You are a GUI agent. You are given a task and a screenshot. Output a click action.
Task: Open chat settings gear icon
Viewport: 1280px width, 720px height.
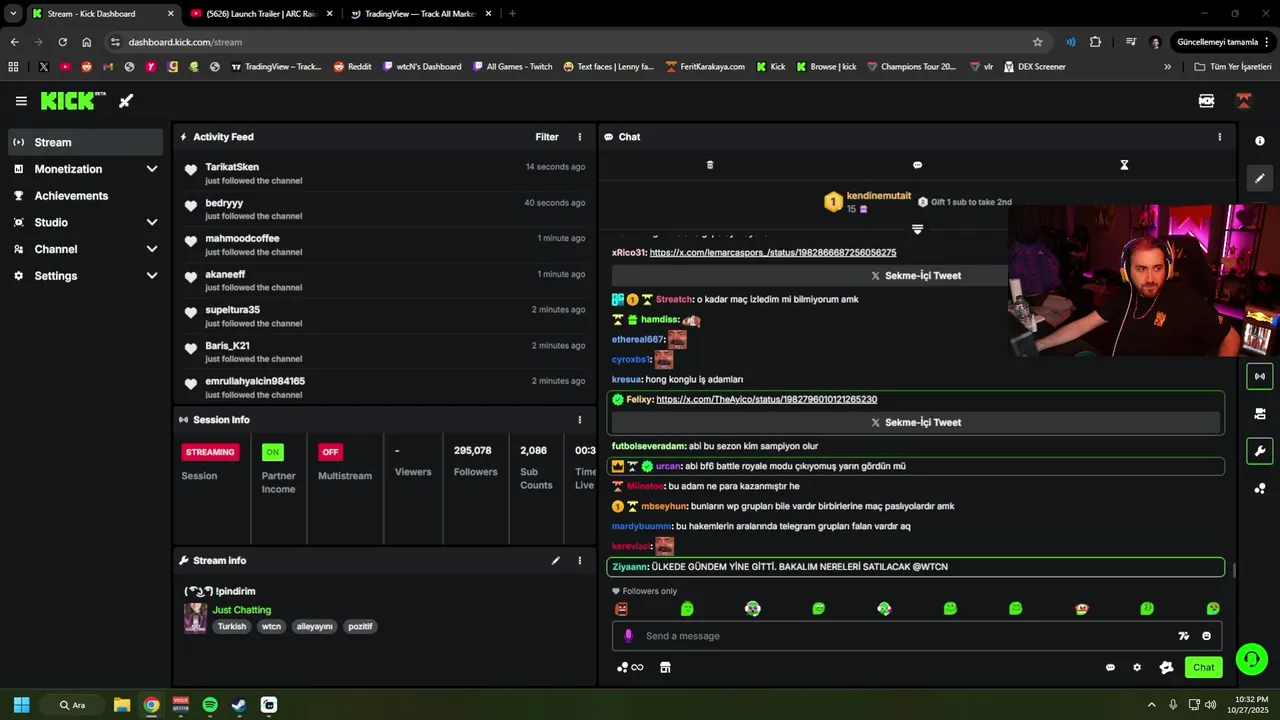1137,668
